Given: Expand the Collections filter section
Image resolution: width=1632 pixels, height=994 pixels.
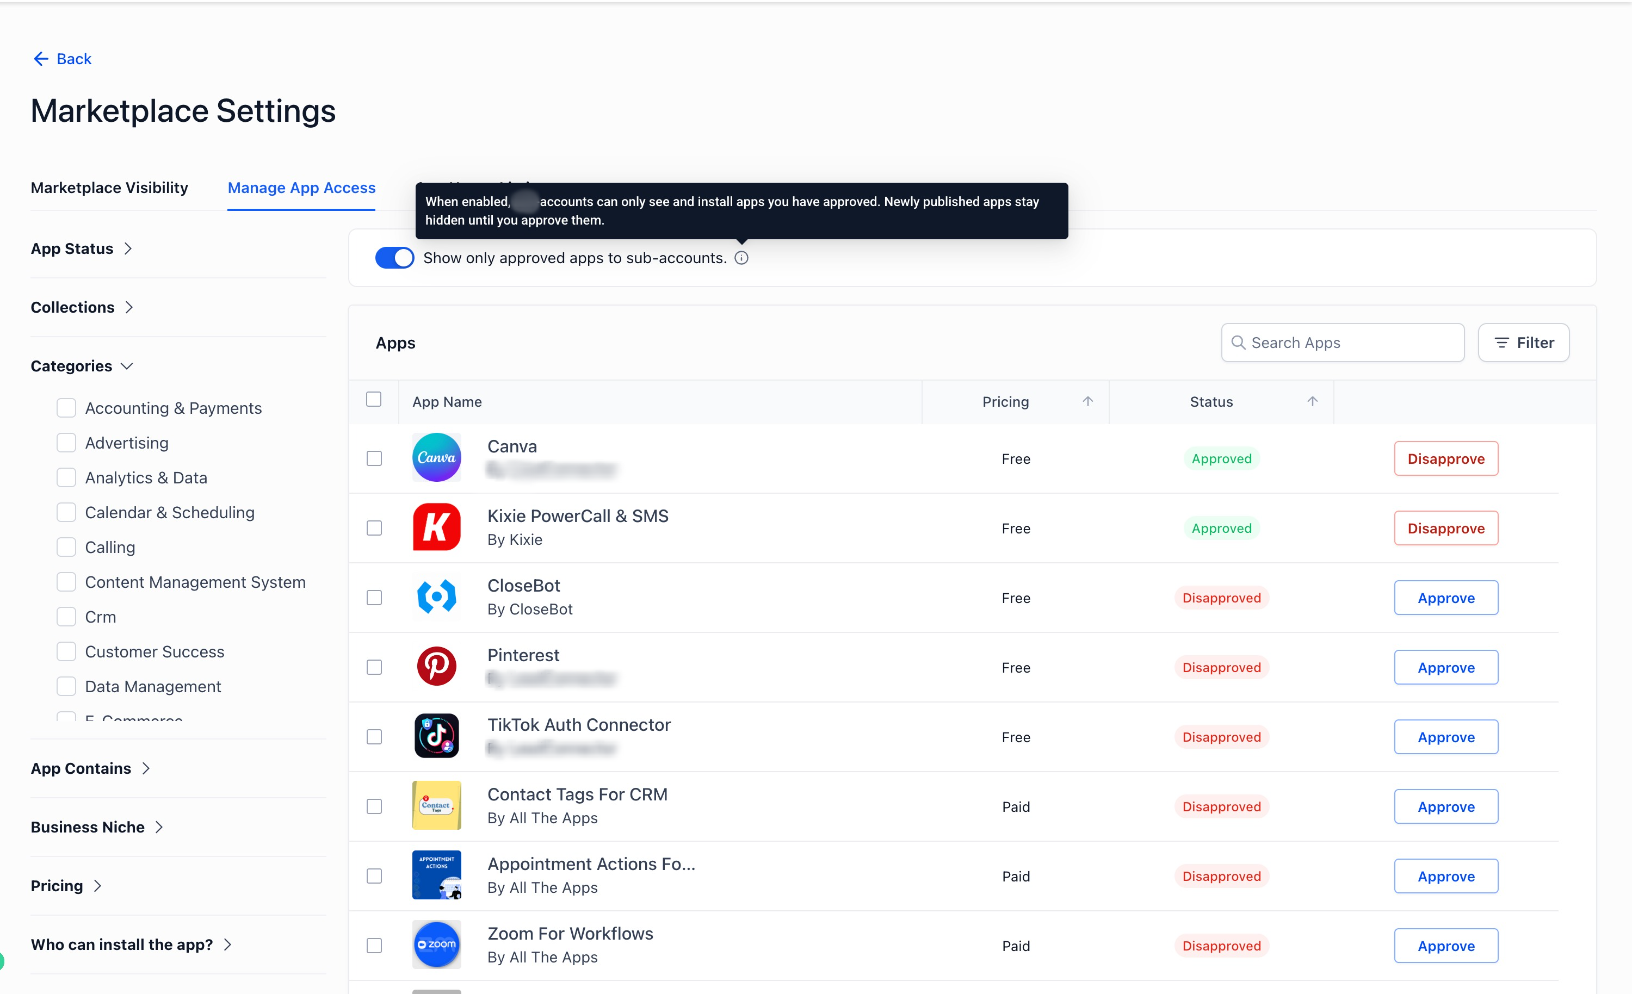Looking at the screenshot, I should click(x=83, y=307).
